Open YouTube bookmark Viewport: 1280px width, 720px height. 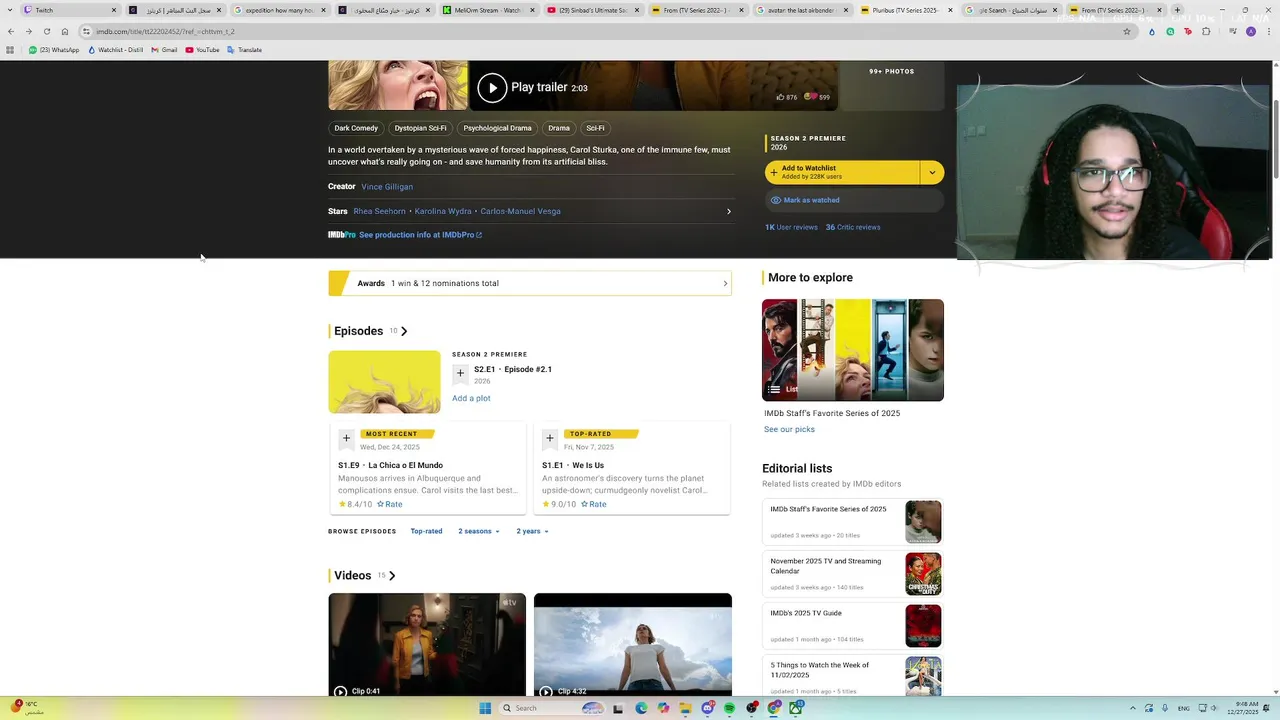203,50
